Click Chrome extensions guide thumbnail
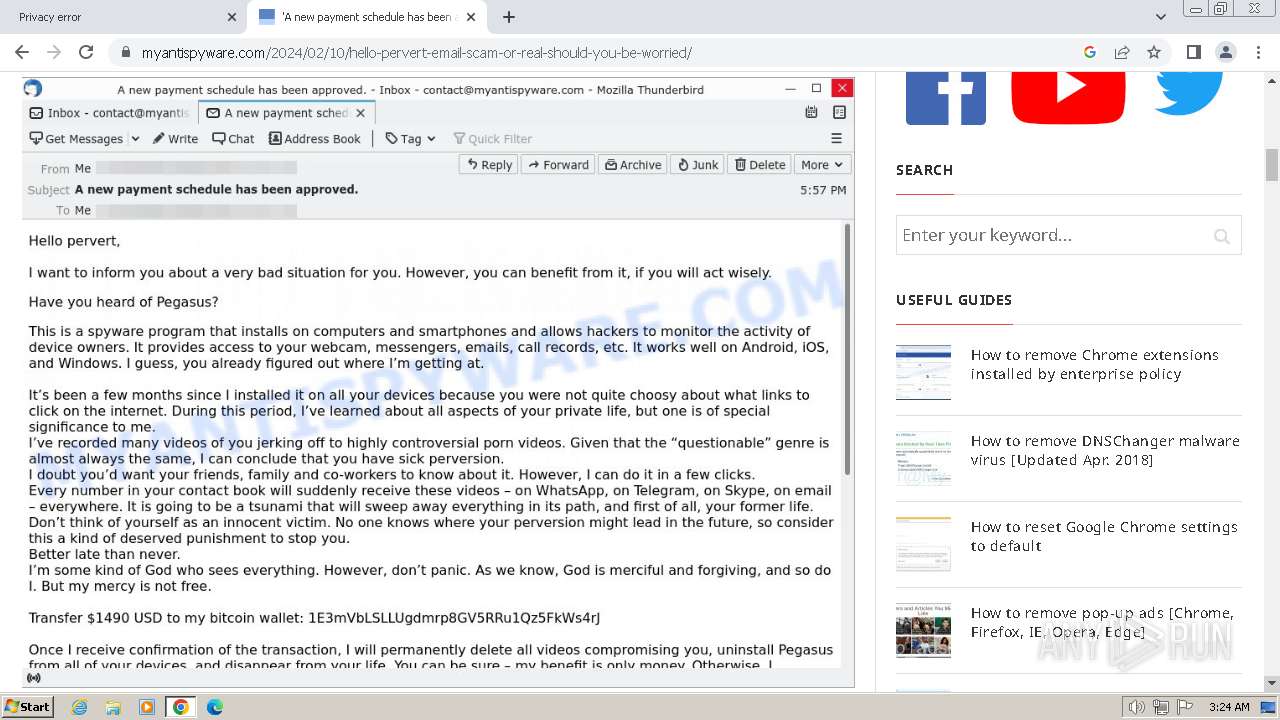1280x720 pixels. click(x=923, y=372)
